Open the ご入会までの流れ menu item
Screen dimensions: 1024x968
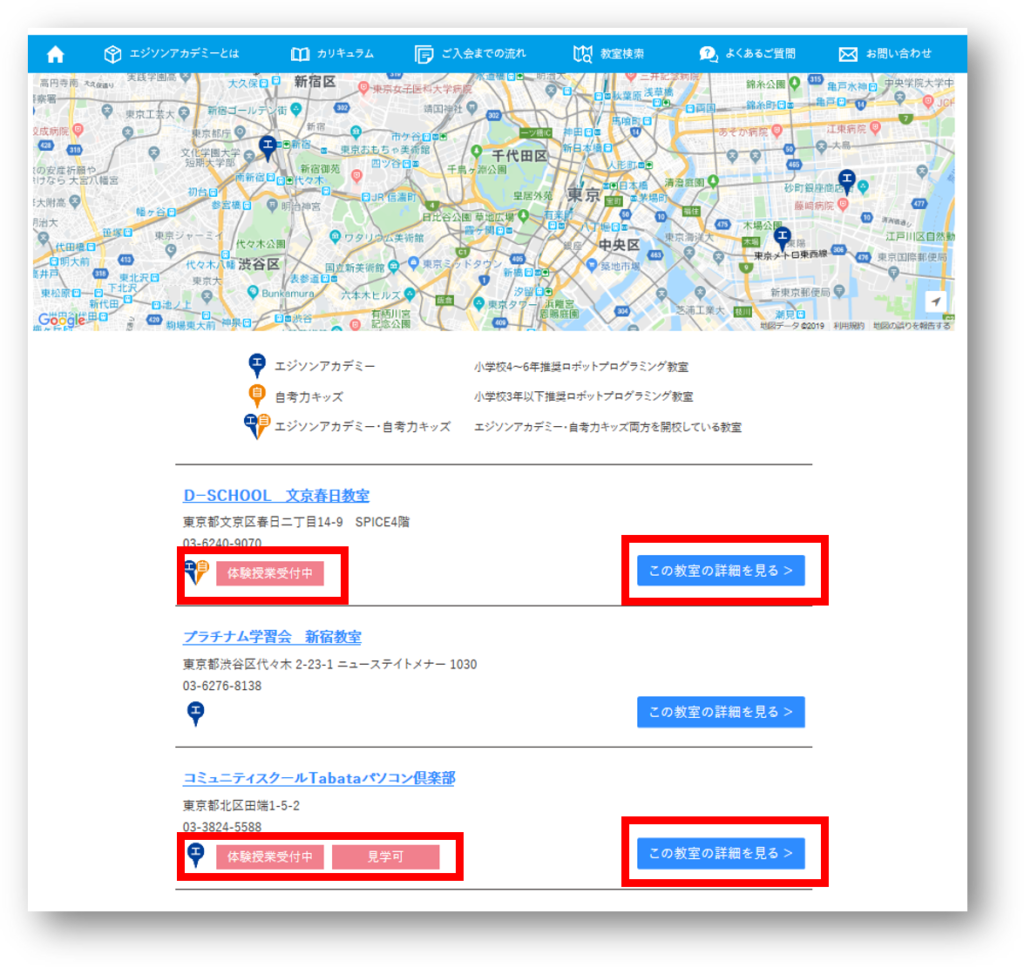click(x=470, y=54)
